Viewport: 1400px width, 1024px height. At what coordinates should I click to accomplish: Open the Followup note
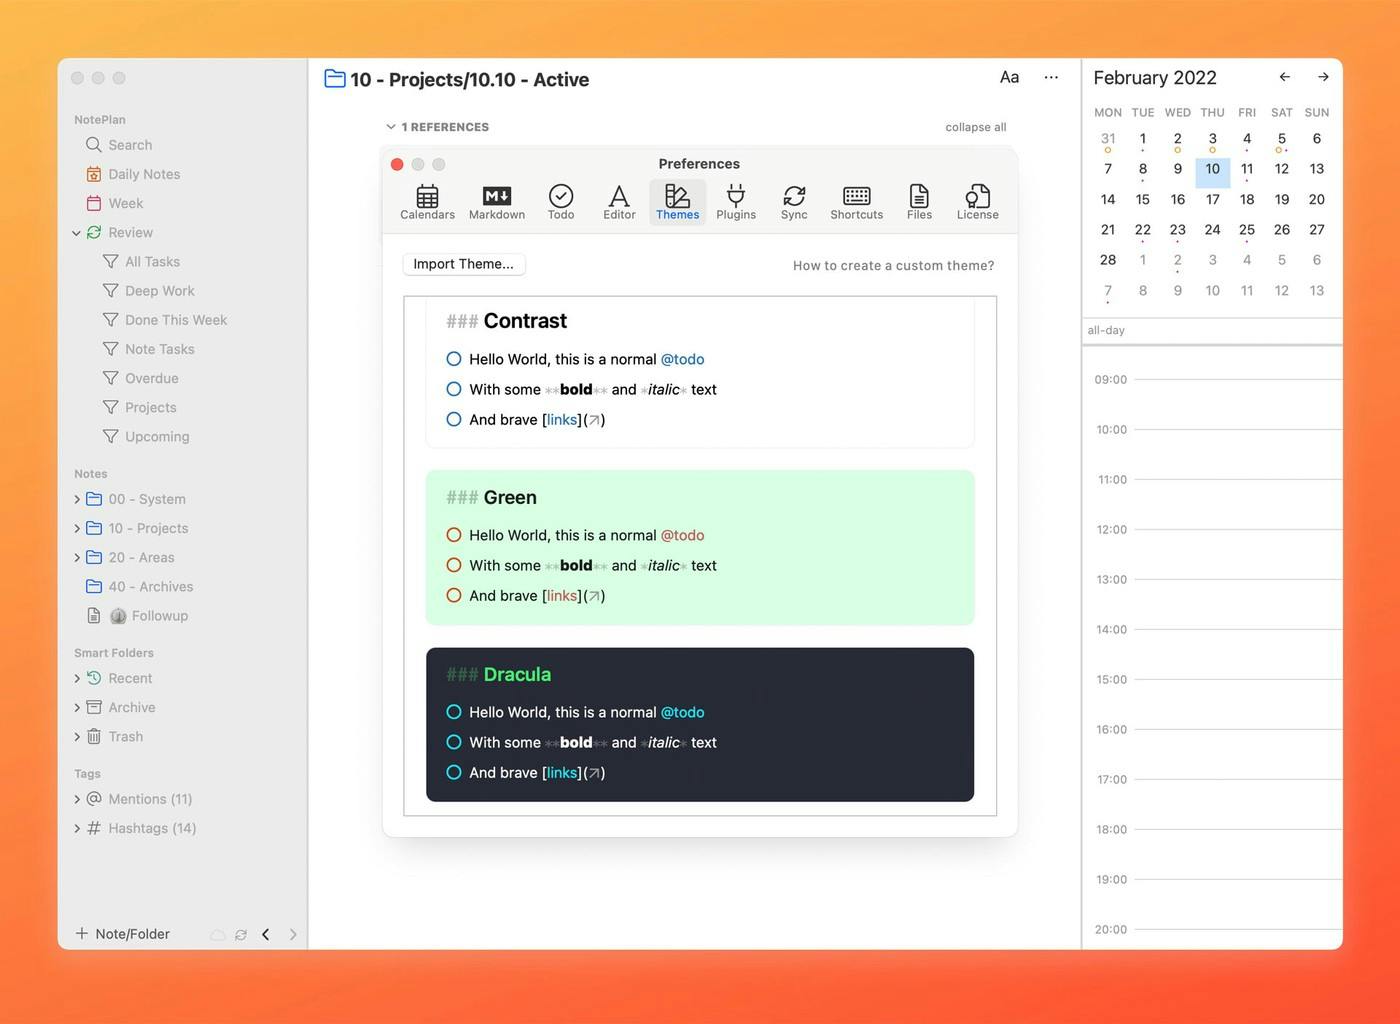tap(137, 616)
